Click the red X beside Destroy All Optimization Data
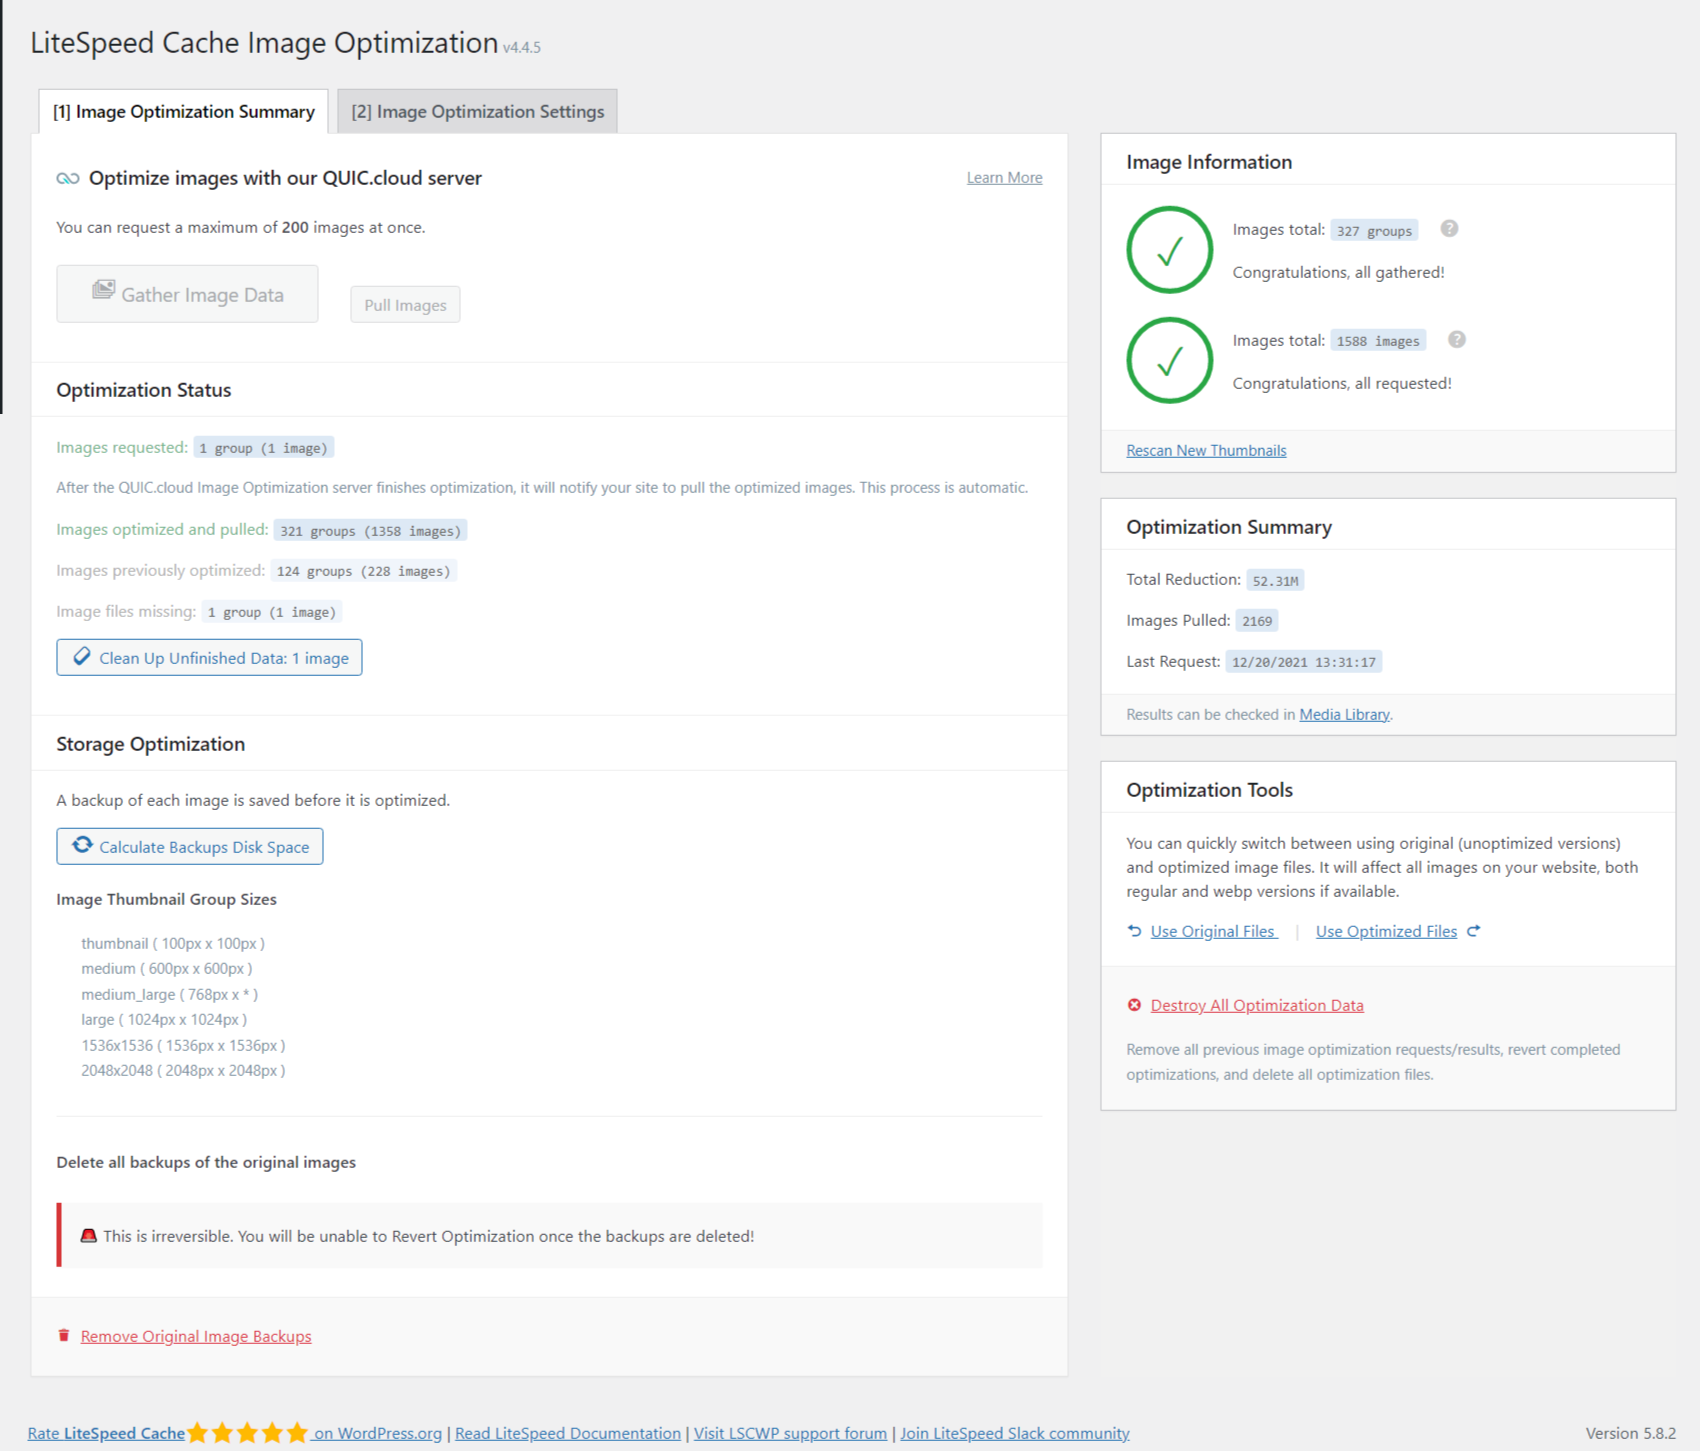This screenshot has height=1451, width=1700. (x=1134, y=1005)
